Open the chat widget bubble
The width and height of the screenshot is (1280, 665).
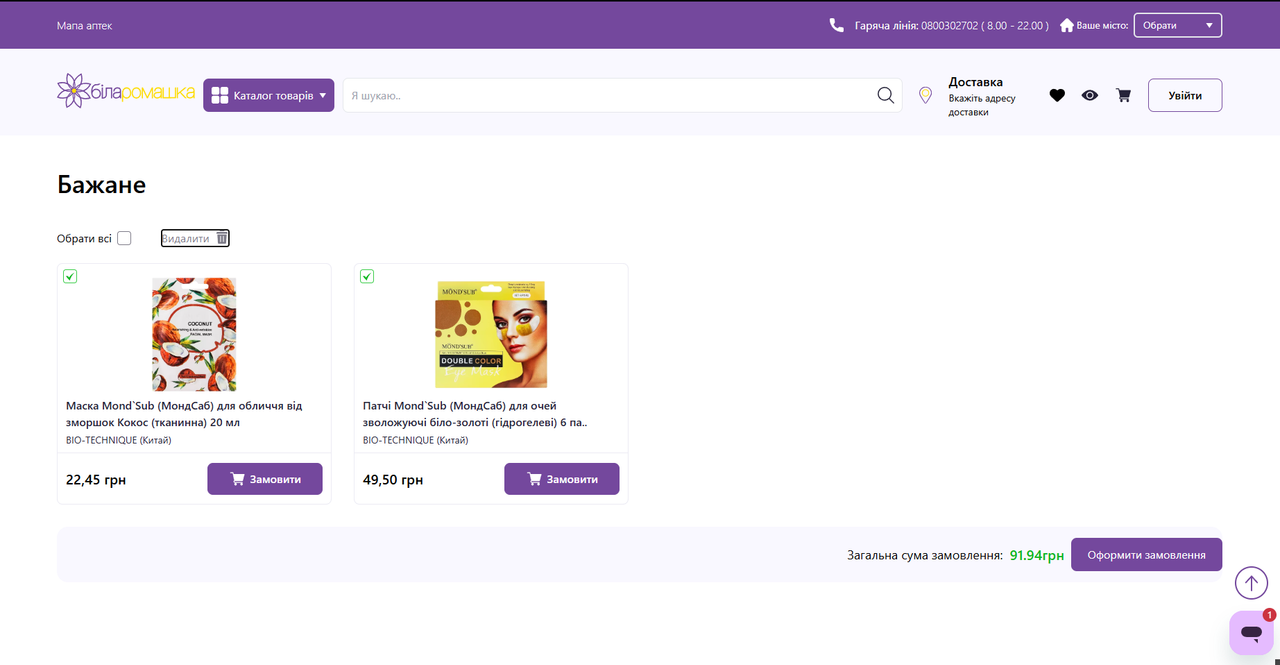pos(1251,633)
